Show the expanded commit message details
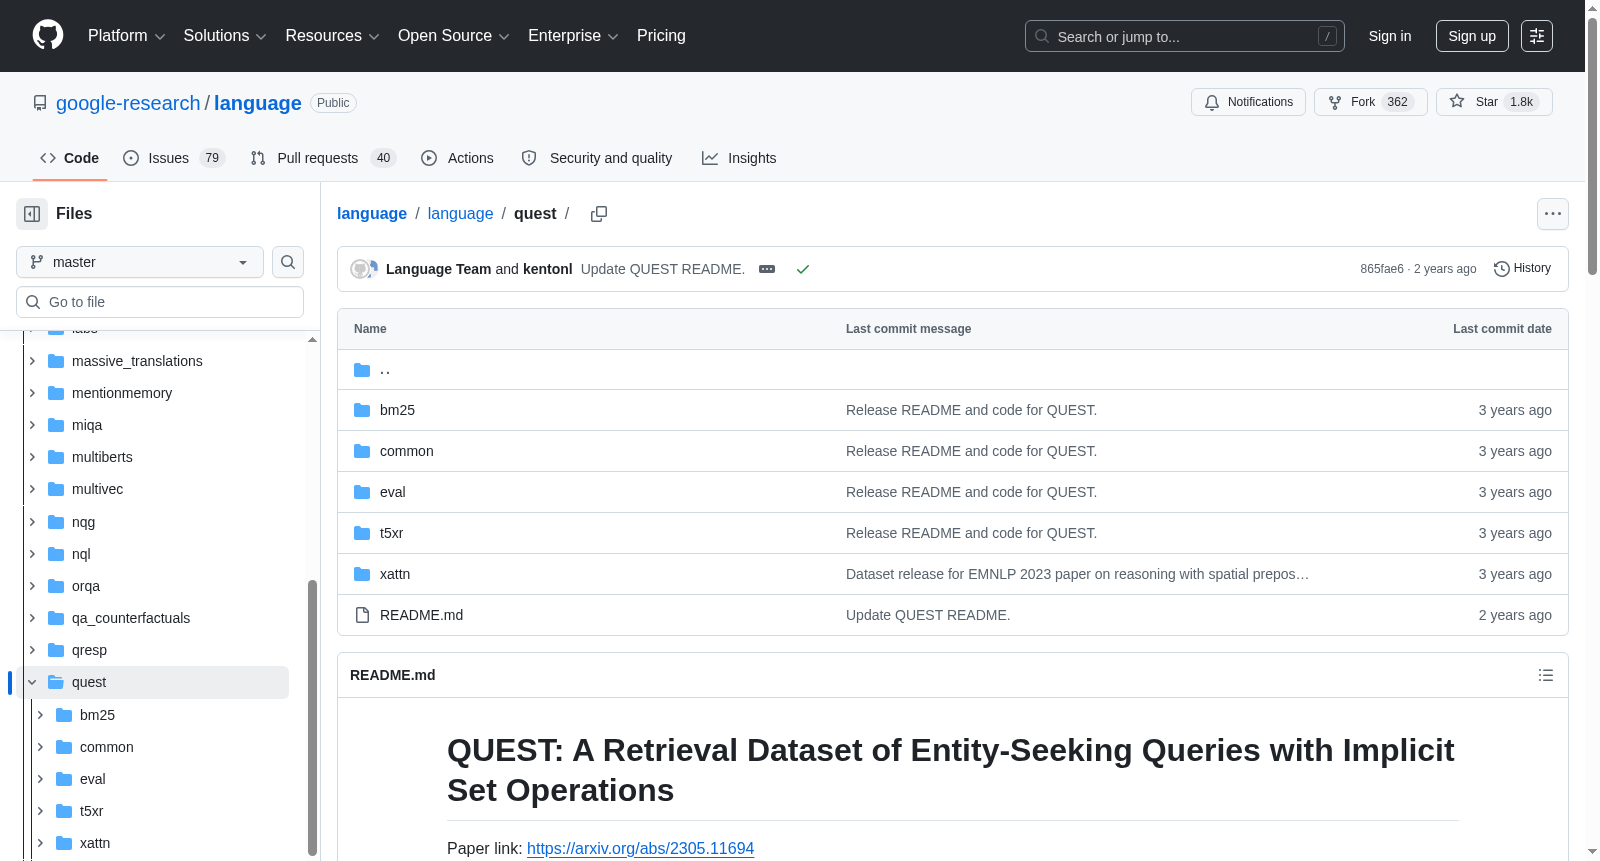The height and width of the screenshot is (861, 1600). click(x=767, y=269)
